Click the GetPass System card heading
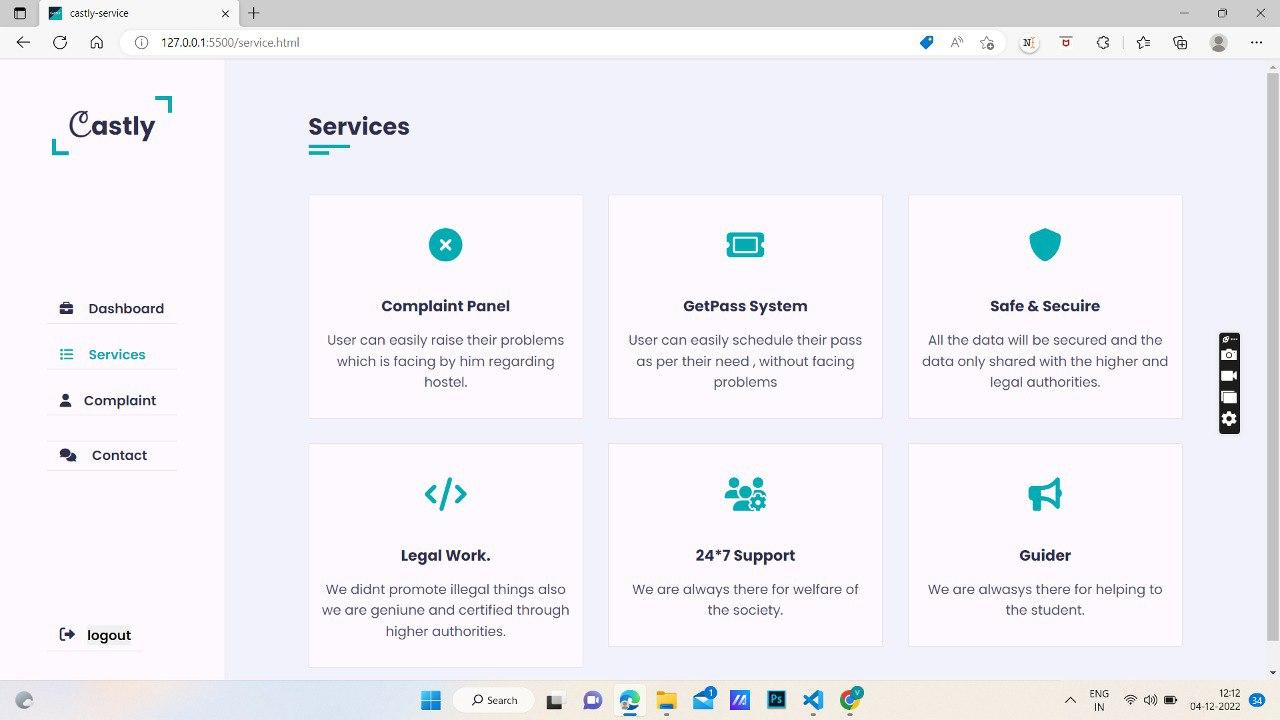 tap(745, 306)
